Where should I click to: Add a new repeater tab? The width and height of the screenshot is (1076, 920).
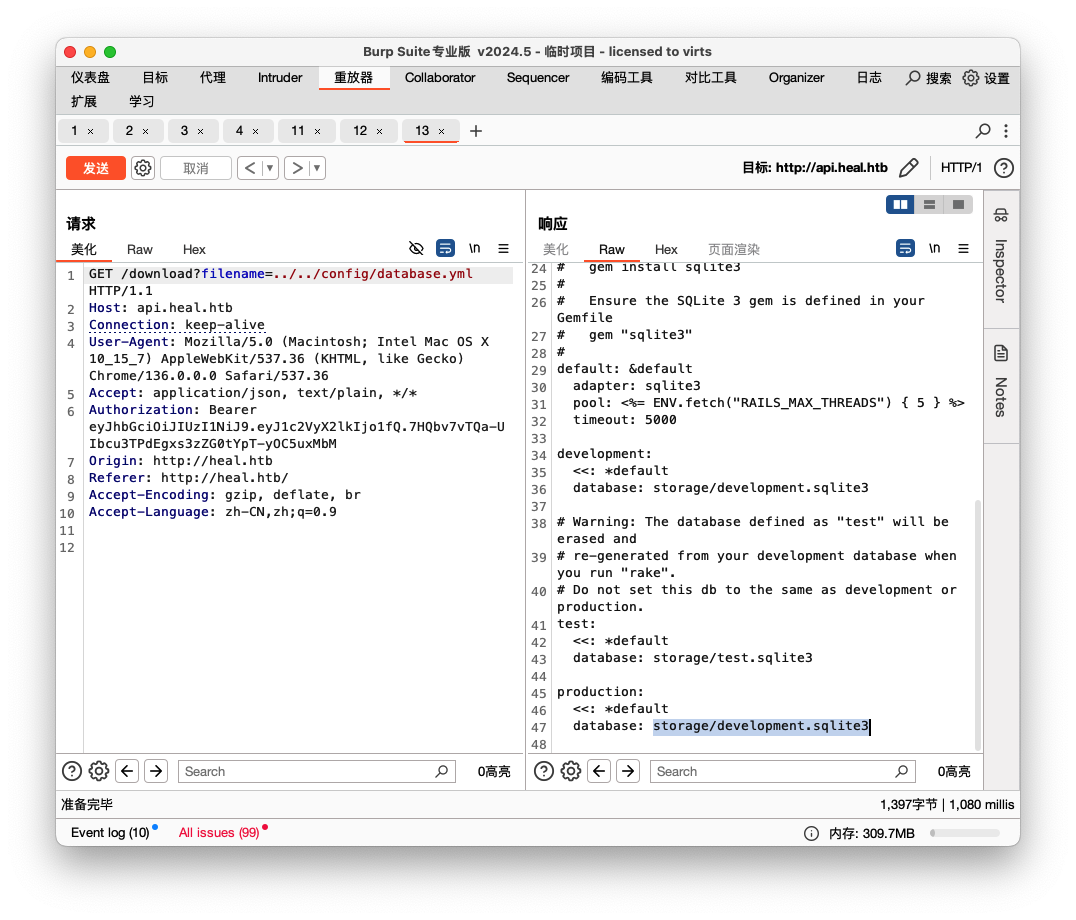click(476, 130)
